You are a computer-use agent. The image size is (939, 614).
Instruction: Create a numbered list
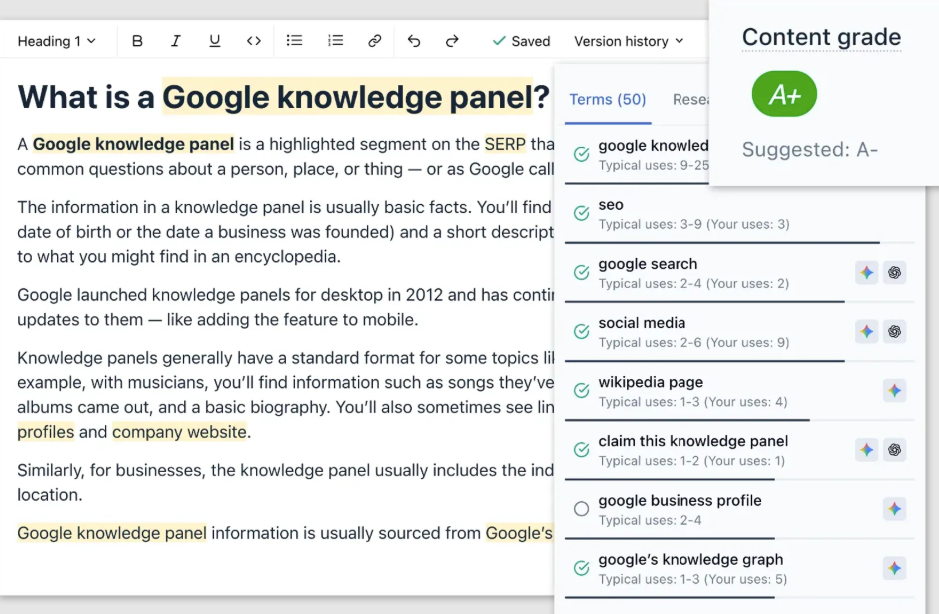[x=335, y=41]
